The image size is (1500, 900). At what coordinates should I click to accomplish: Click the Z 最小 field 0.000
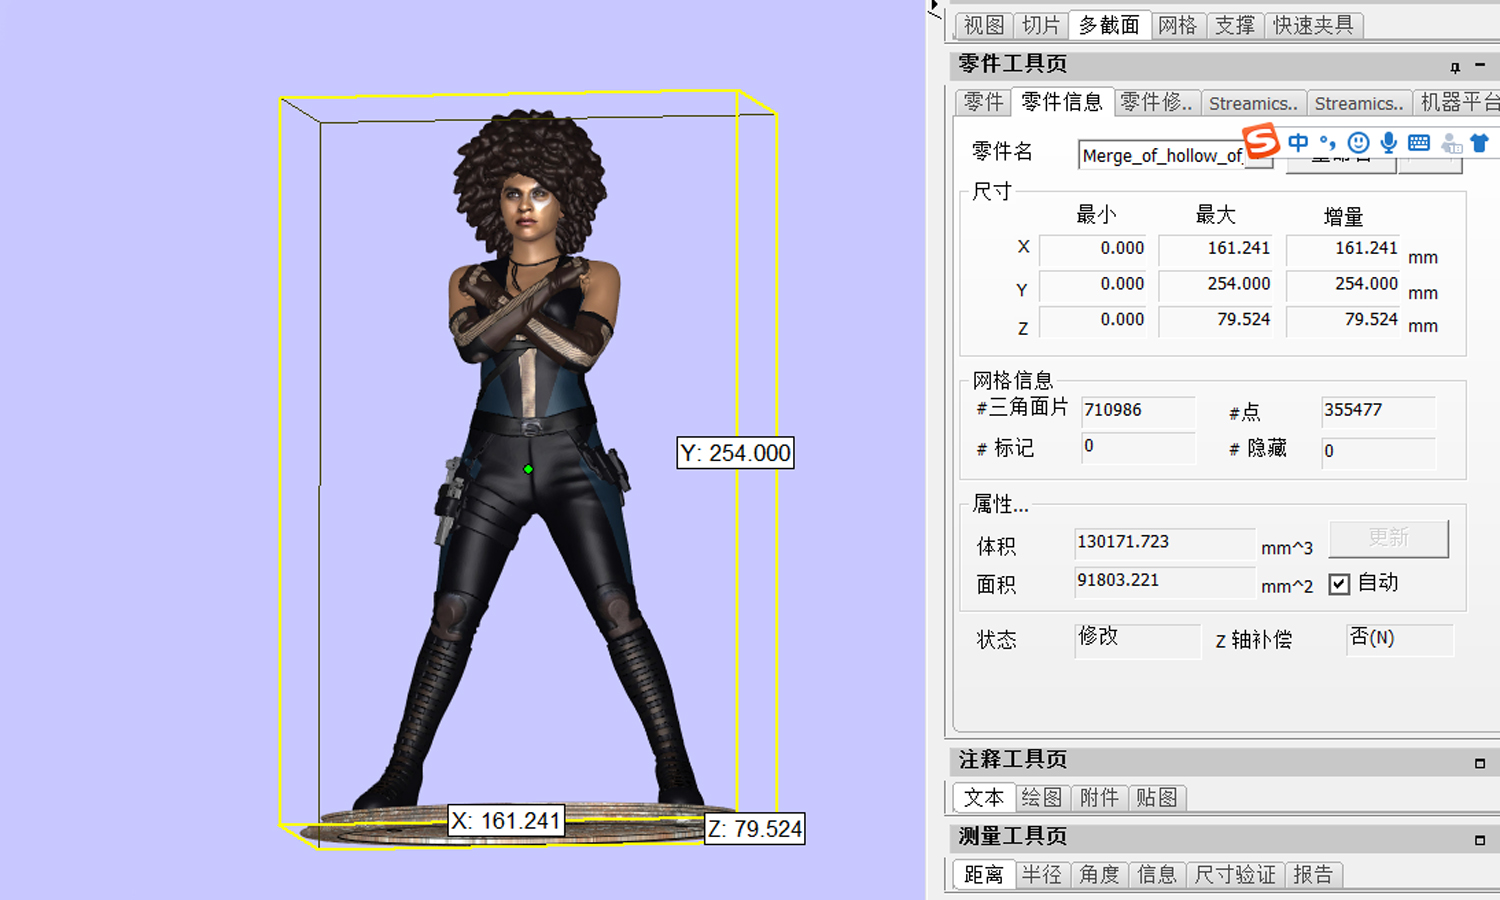1094,320
